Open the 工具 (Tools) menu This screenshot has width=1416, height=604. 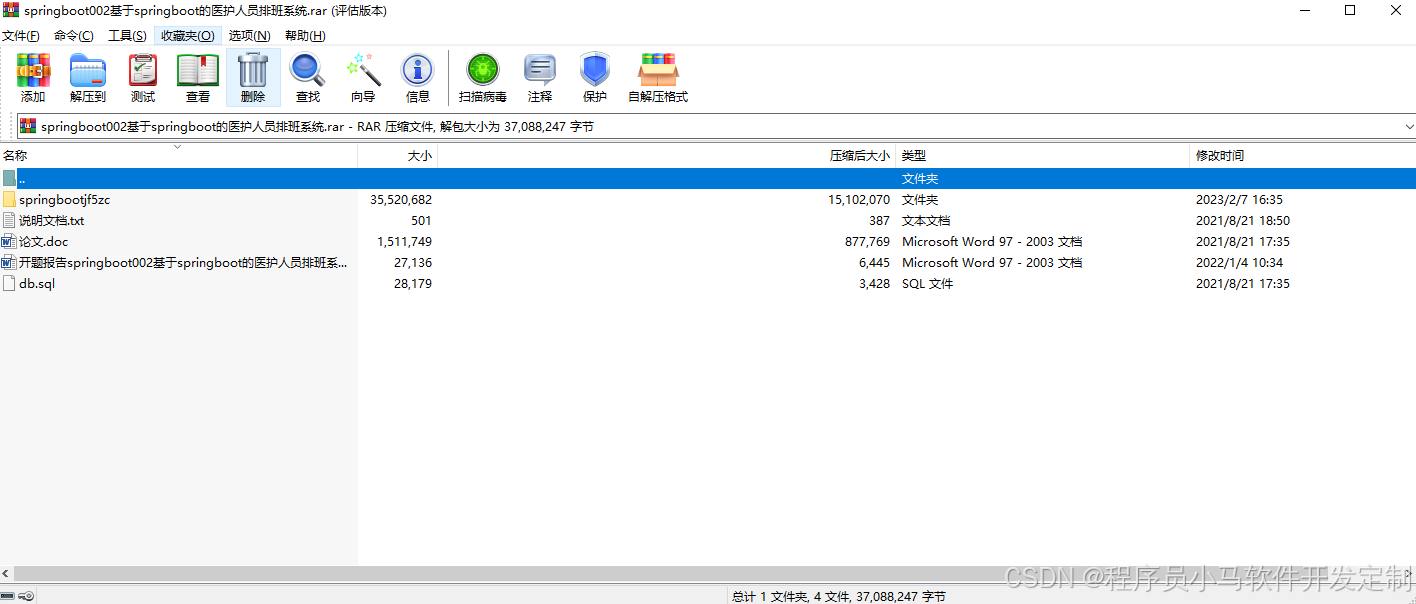point(126,35)
